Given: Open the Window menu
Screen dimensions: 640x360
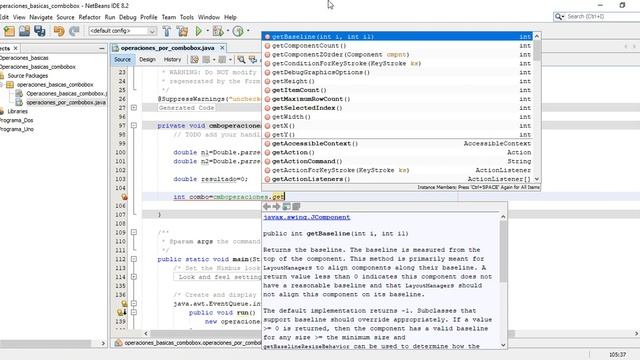Looking at the screenshot, I should [209, 17].
